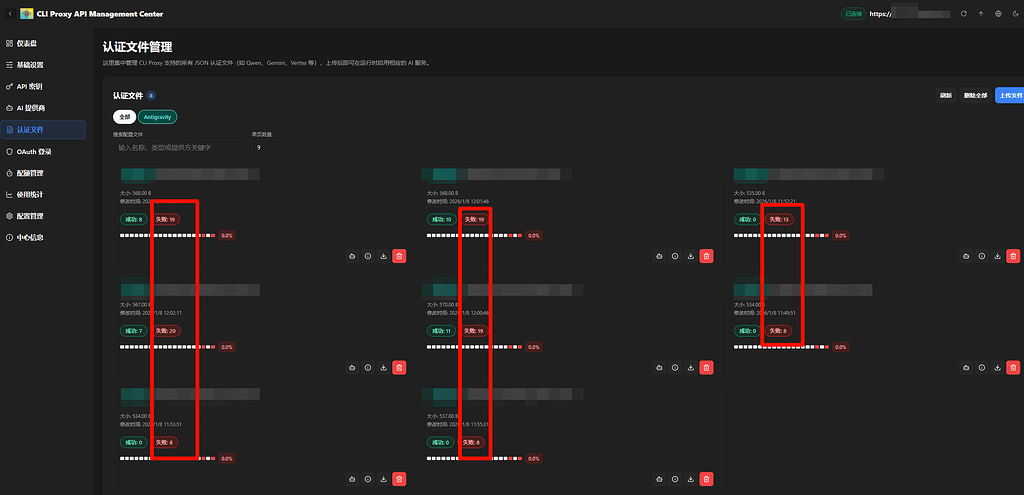
Task: Open the language globe icon menu
Action: point(998,14)
